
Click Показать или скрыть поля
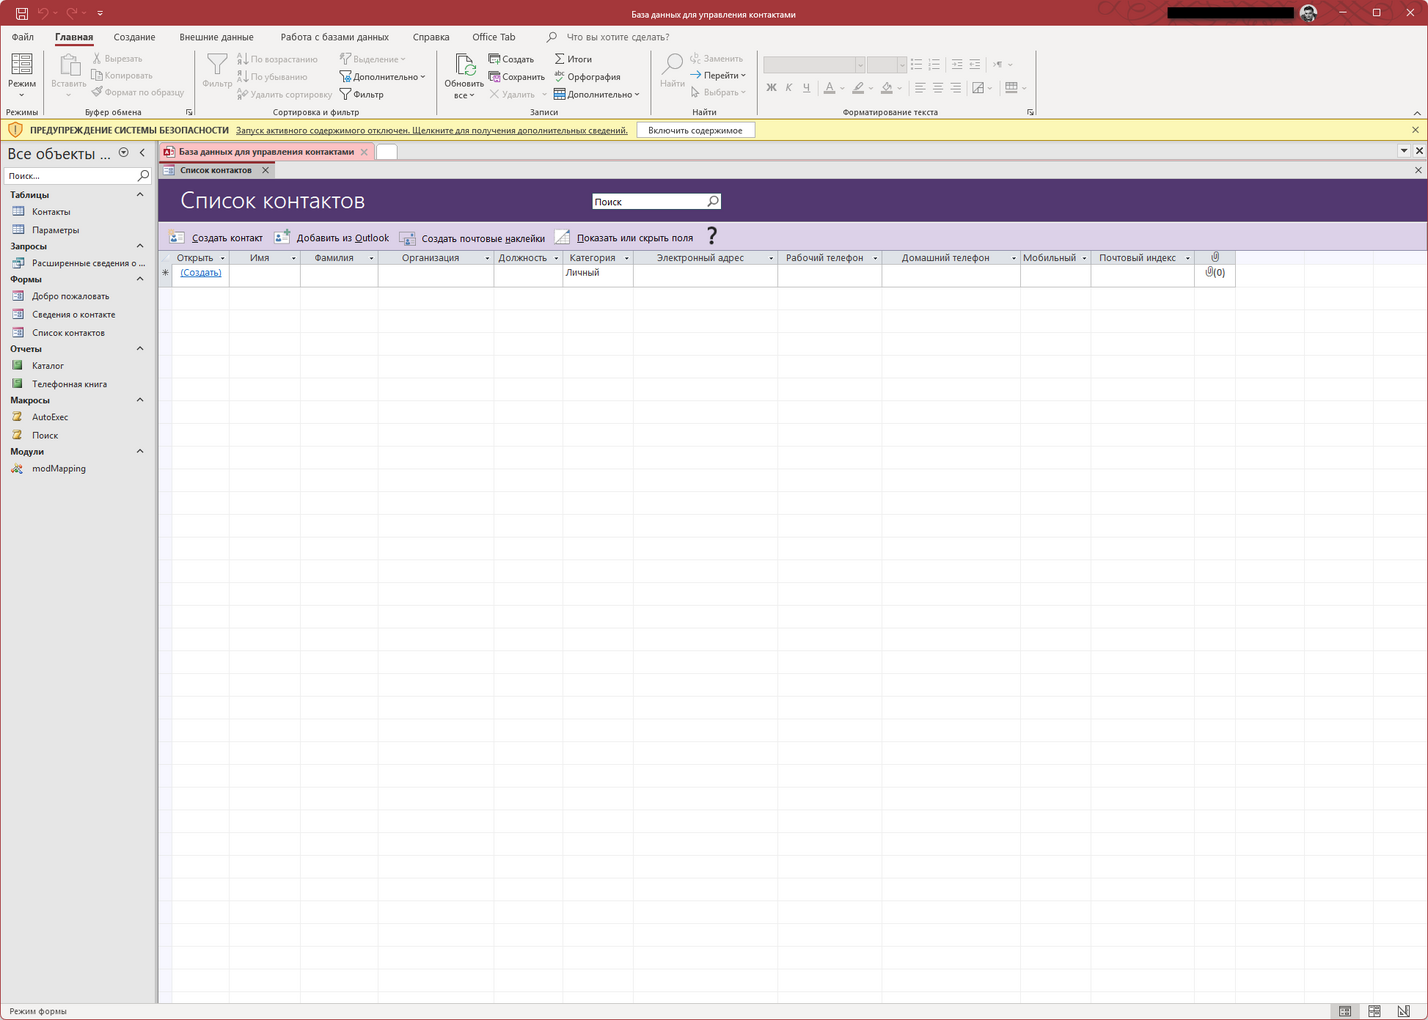624,238
